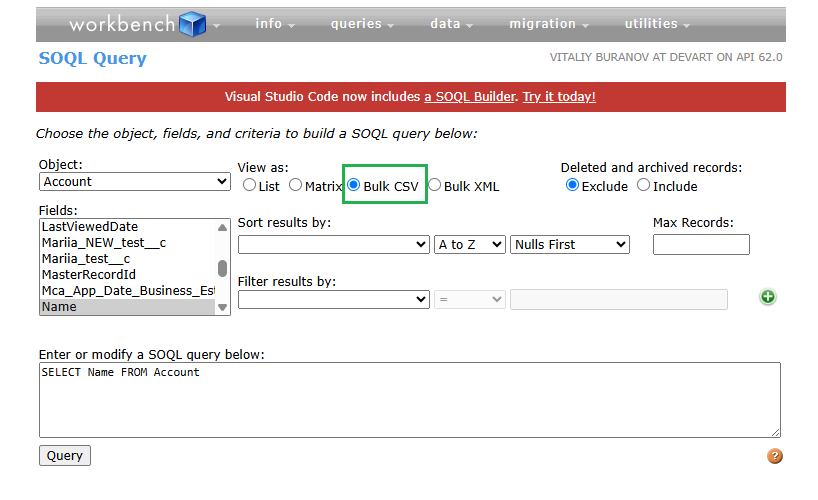Image resolution: width=818 pixels, height=500 pixels.
Task: Select MasterRecordId in the Fields list
Action: click(89, 274)
